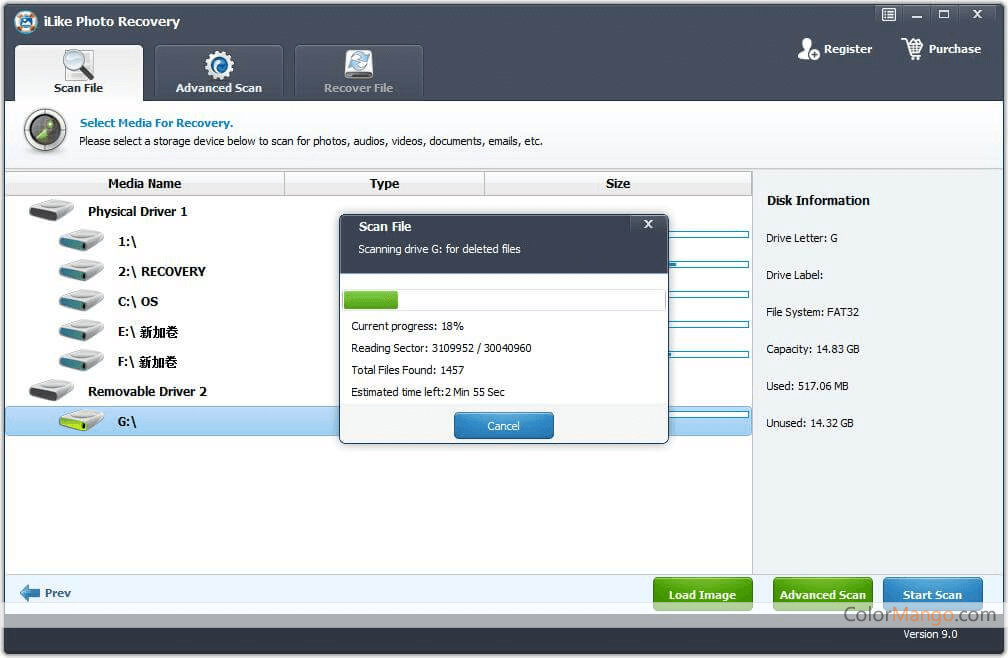Click the green G:\ drive icon
Viewport: 1008px width, 658px height.
coord(81,421)
